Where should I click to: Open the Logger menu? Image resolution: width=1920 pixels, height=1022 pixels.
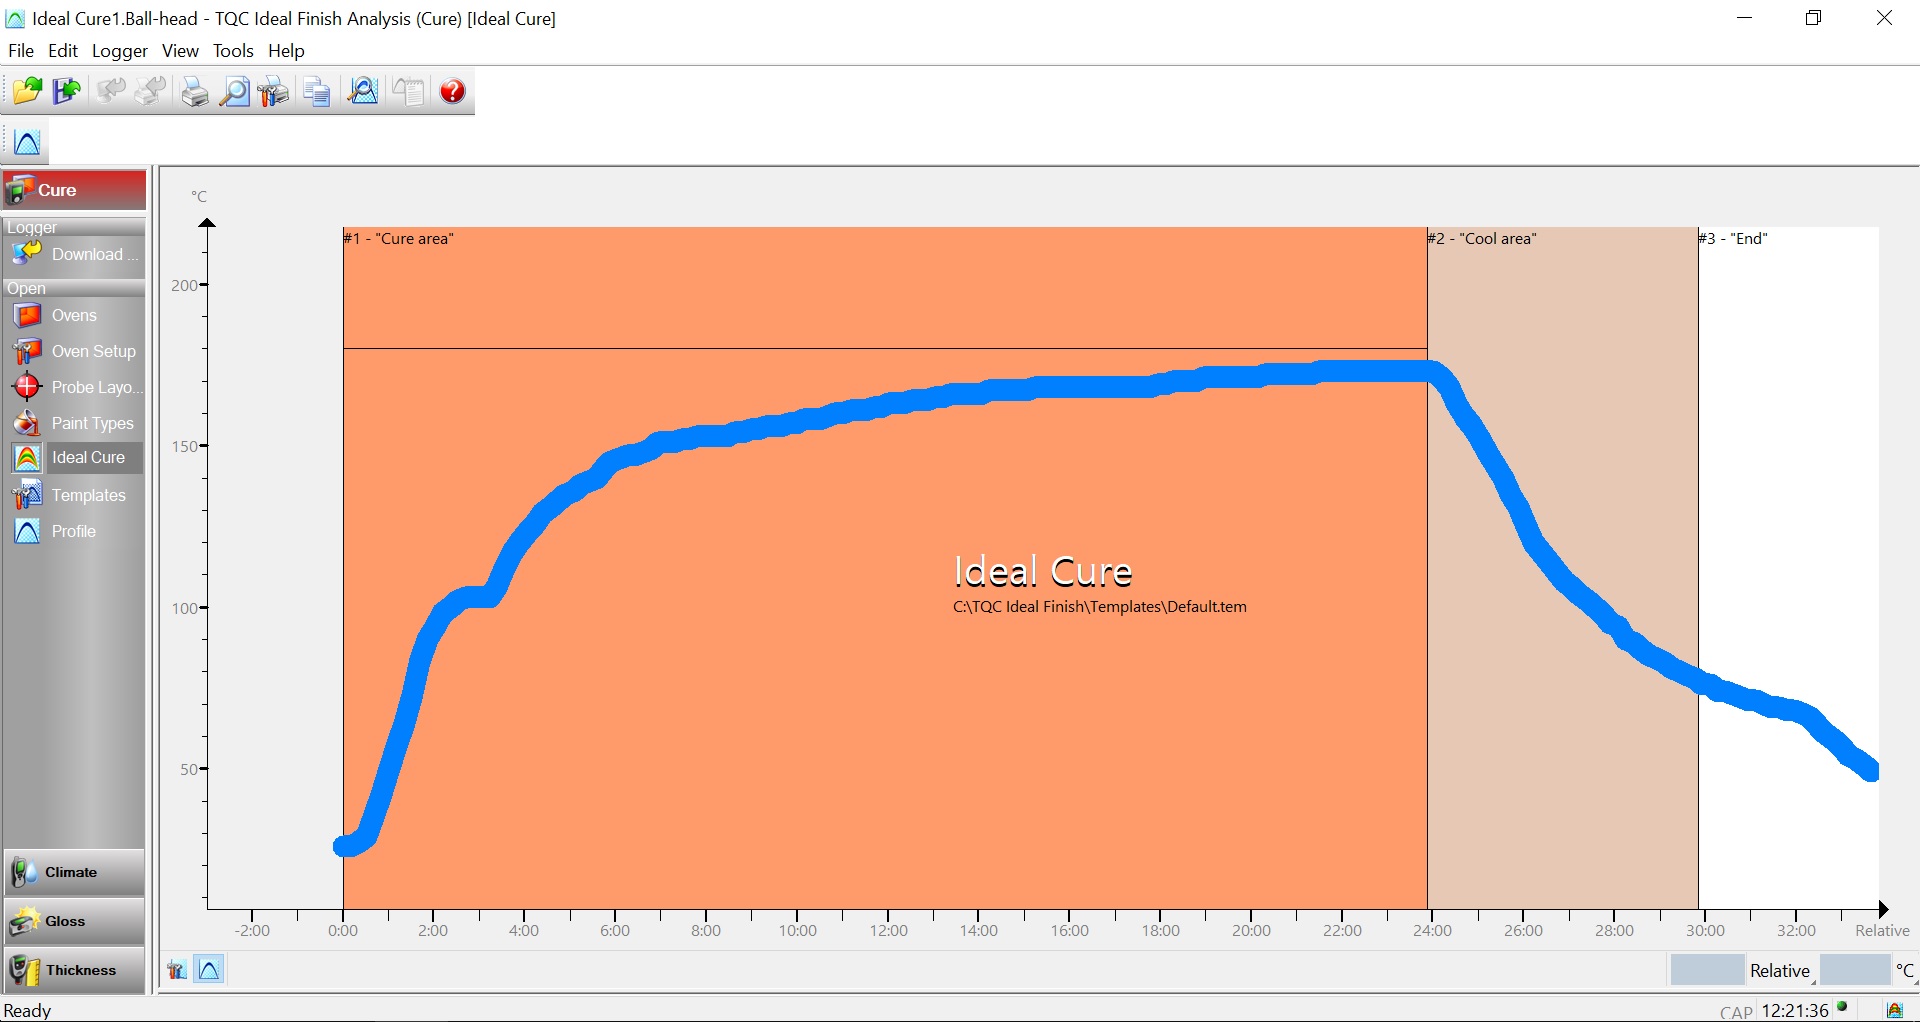click(x=119, y=51)
